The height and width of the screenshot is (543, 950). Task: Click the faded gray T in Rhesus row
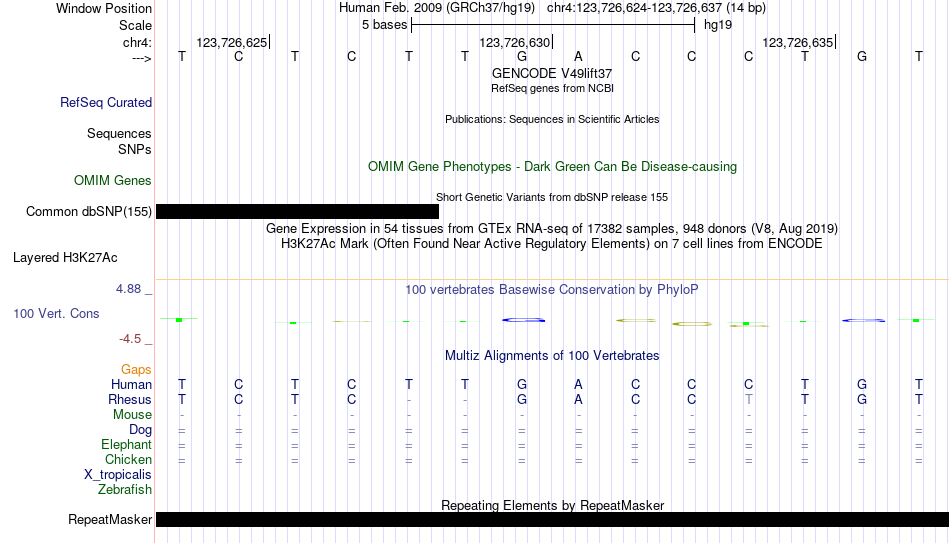[749, 399]
